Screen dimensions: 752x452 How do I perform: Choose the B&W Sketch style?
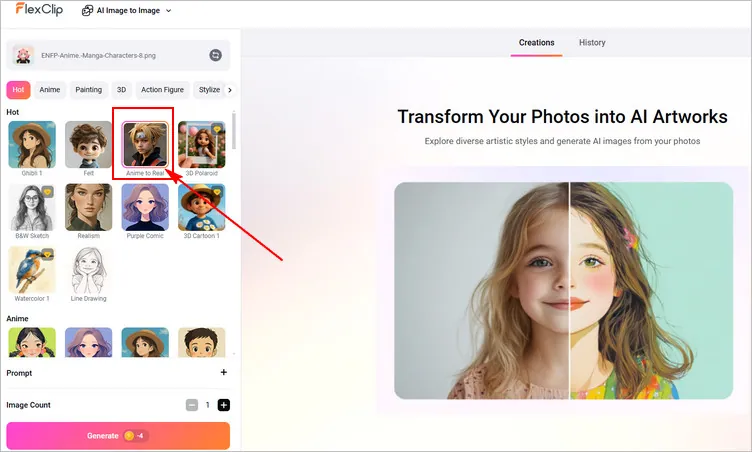pos(32,207)
